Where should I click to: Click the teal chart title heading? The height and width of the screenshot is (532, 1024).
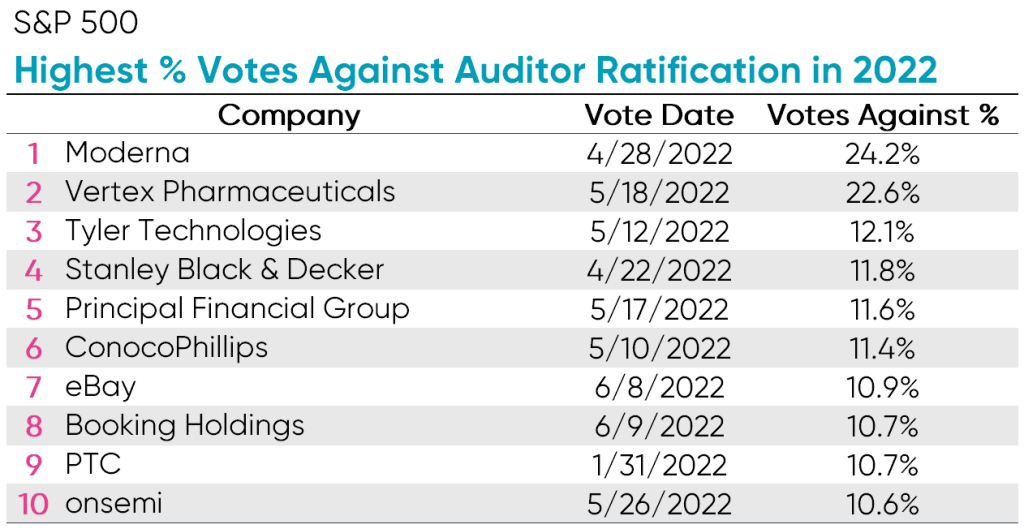pyautogui.click(x=475, y=69)
